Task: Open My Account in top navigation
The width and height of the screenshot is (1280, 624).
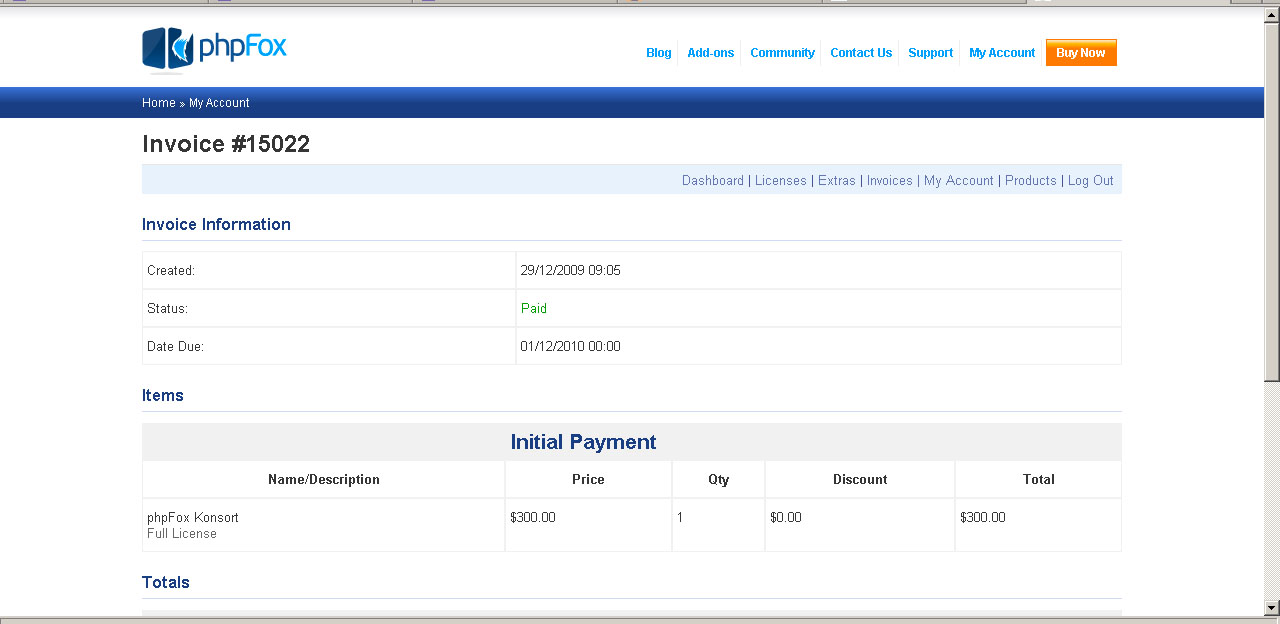Action: pyautogui.click(x=1002, y=53)
